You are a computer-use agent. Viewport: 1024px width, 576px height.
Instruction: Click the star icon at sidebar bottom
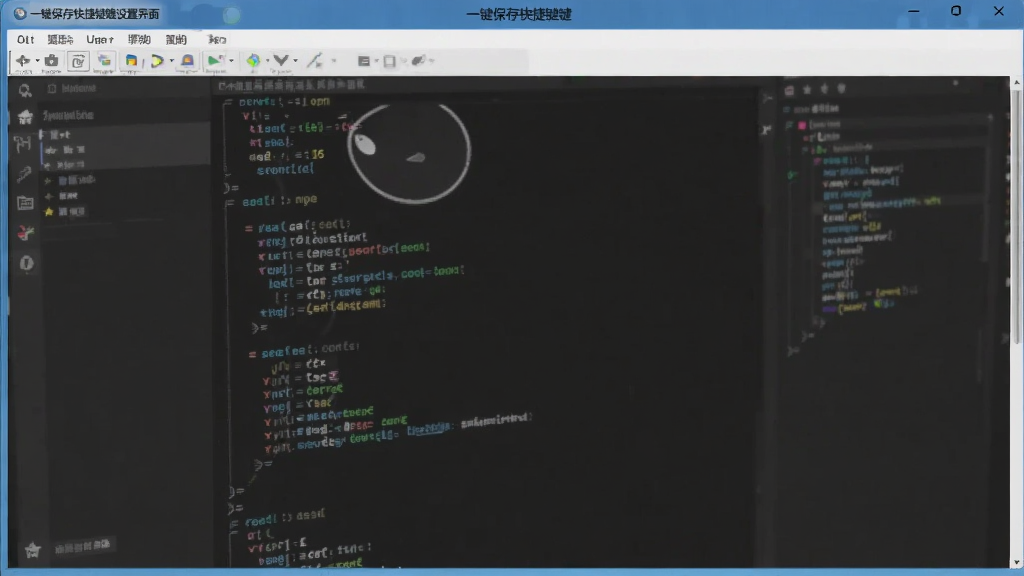[32, 551]
